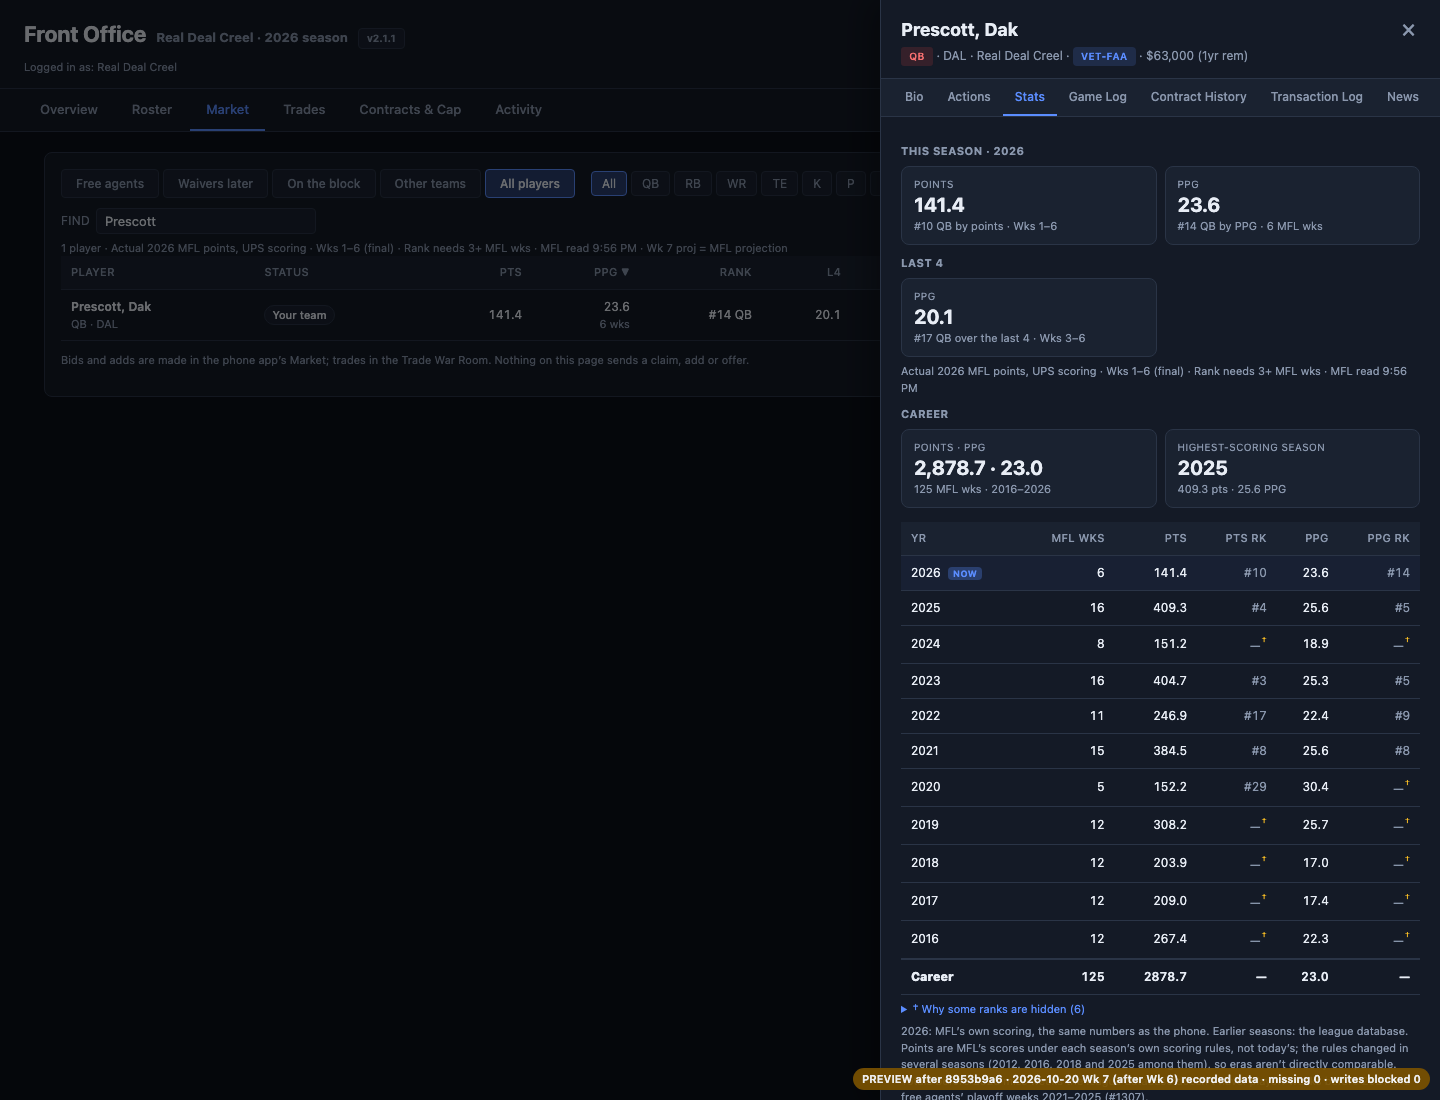1440x1100 pixels.
Task: Choose the Other teams filter
Action: click(430, 184)
